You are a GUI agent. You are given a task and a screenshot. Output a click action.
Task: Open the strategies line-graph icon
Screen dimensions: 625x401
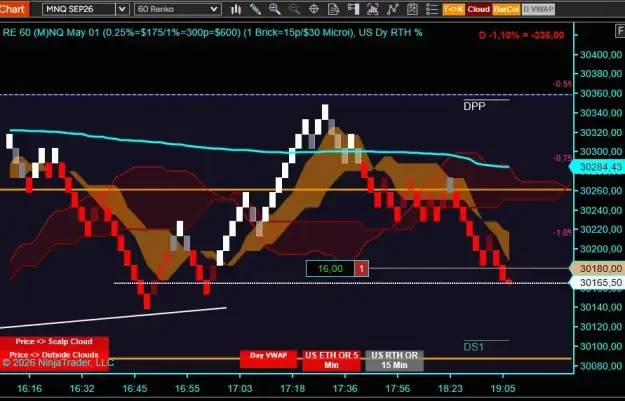point(393,9)
